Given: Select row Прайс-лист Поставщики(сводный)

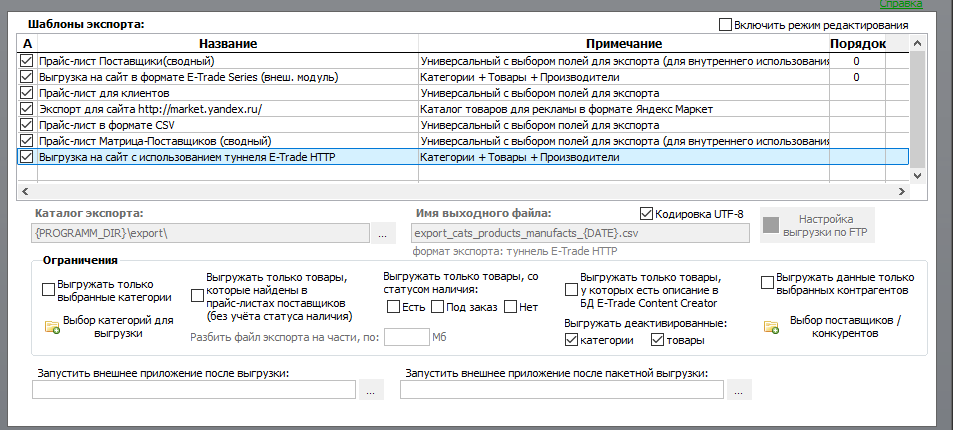Looking at the screenshot, I should point(463,61).
